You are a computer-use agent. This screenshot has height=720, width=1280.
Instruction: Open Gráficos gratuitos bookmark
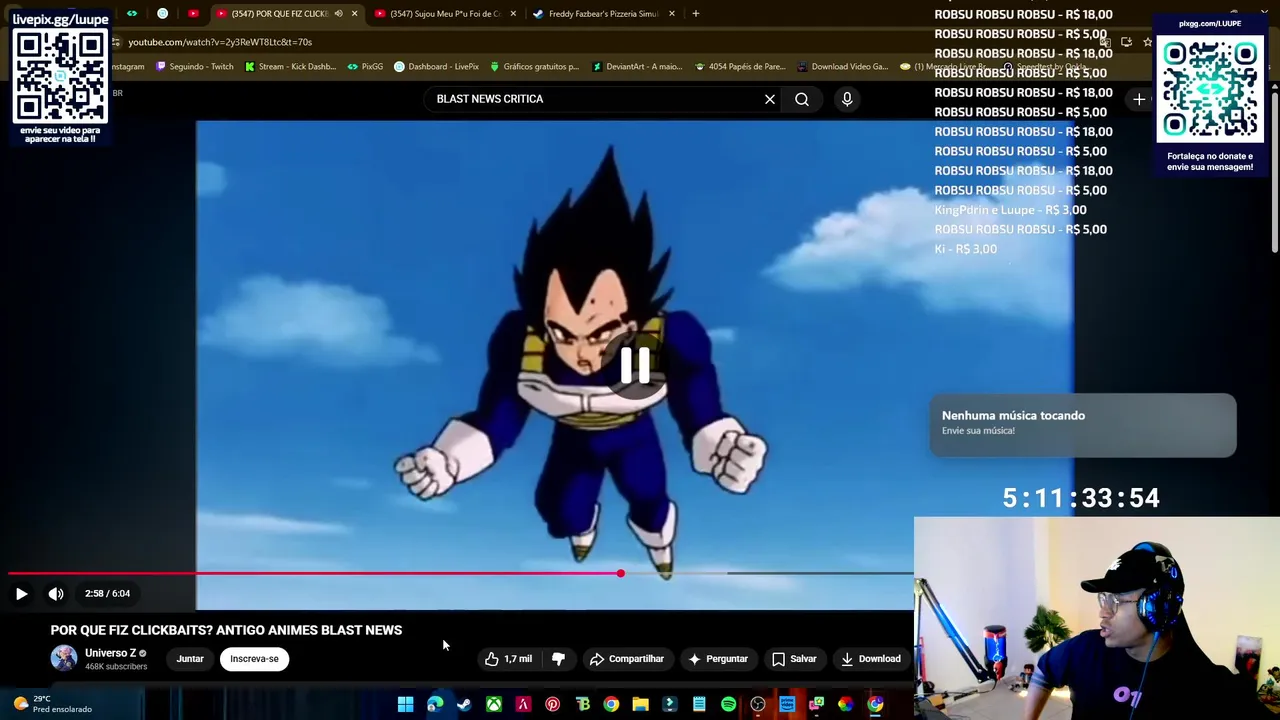coord(534,67)
